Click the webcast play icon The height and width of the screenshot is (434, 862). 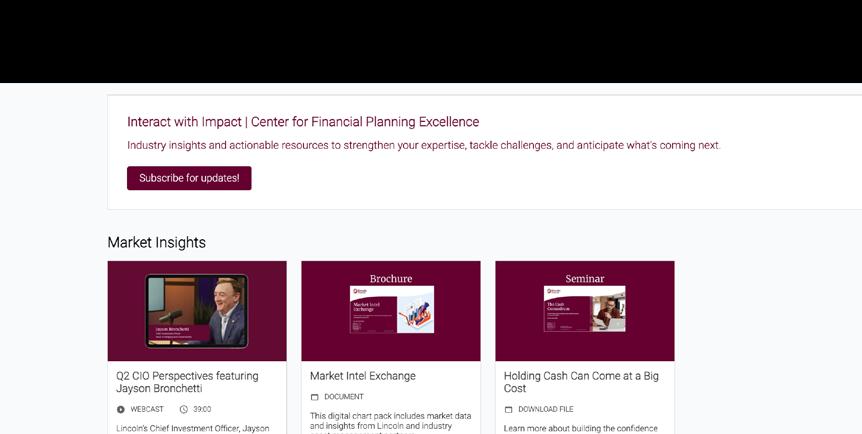point(121,409)
